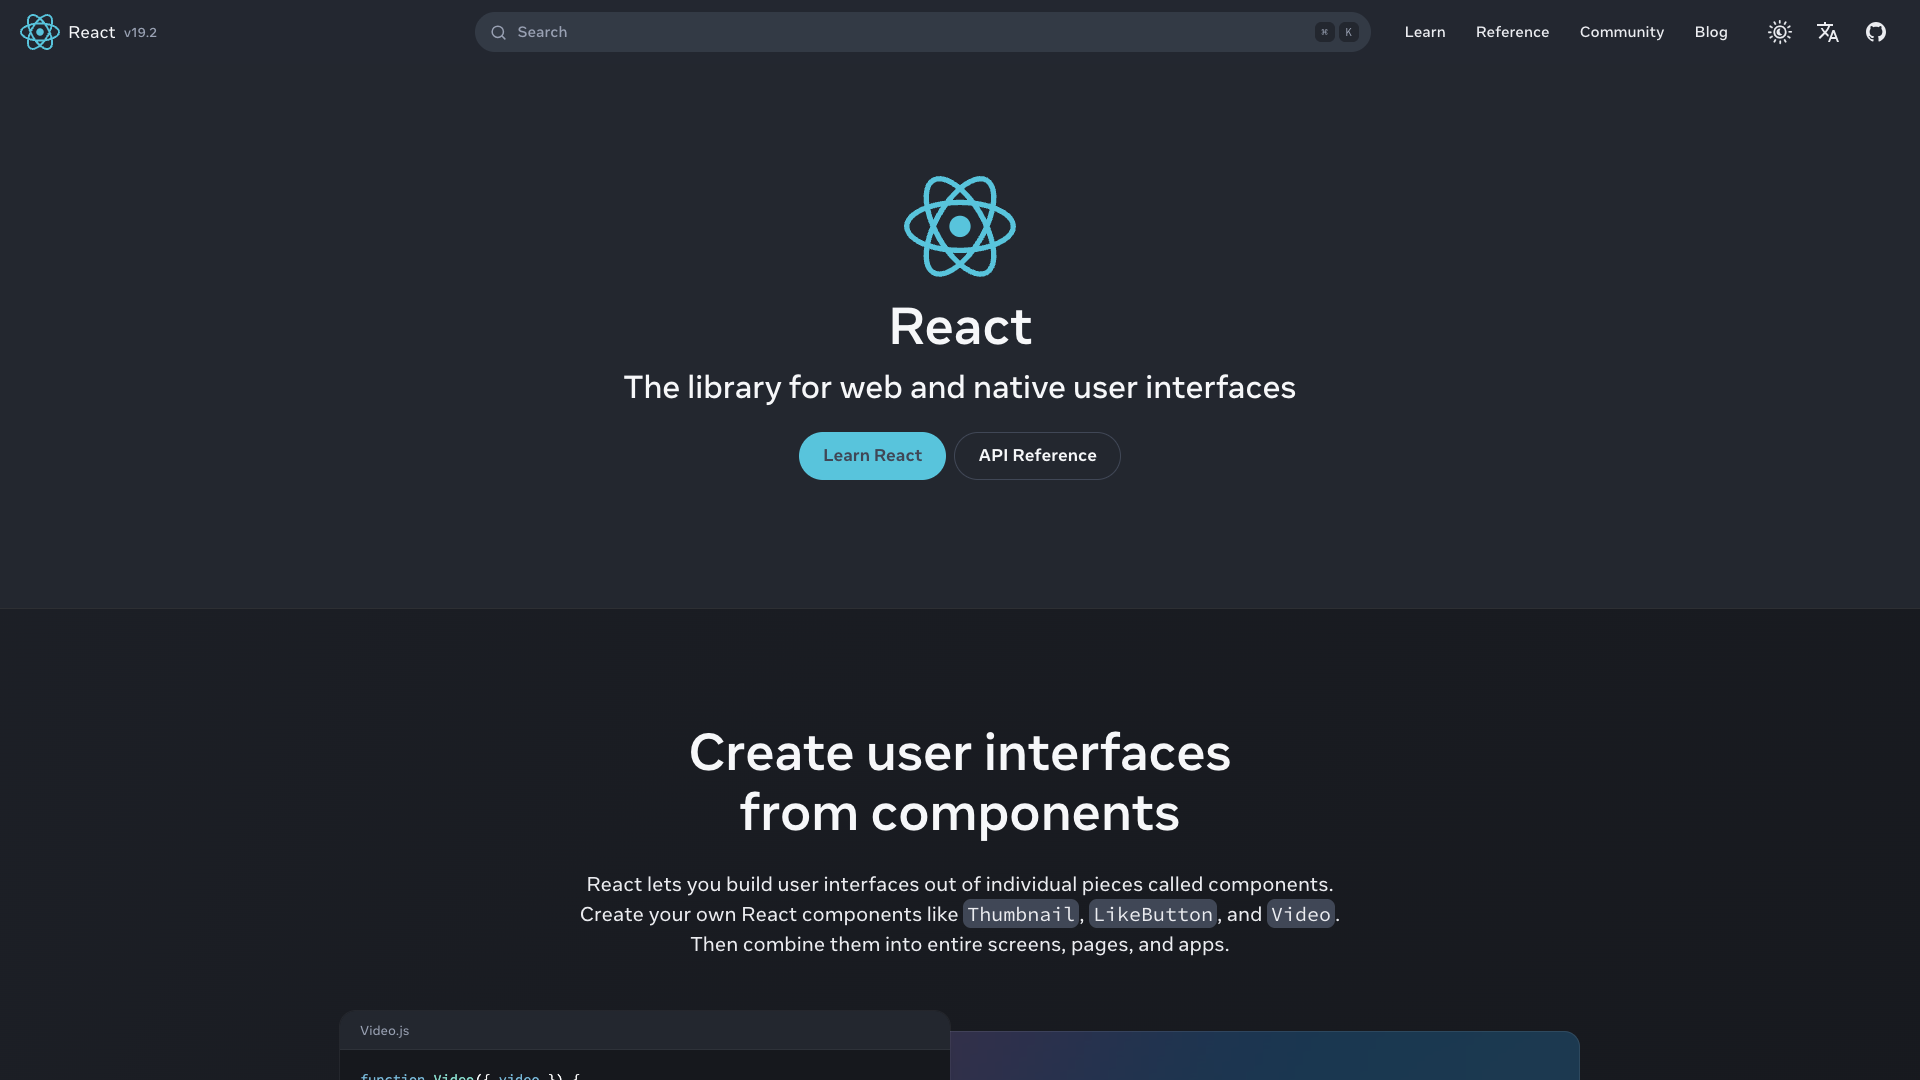
Task: Open the GitHub repository icon
Action: (1876, 32)
